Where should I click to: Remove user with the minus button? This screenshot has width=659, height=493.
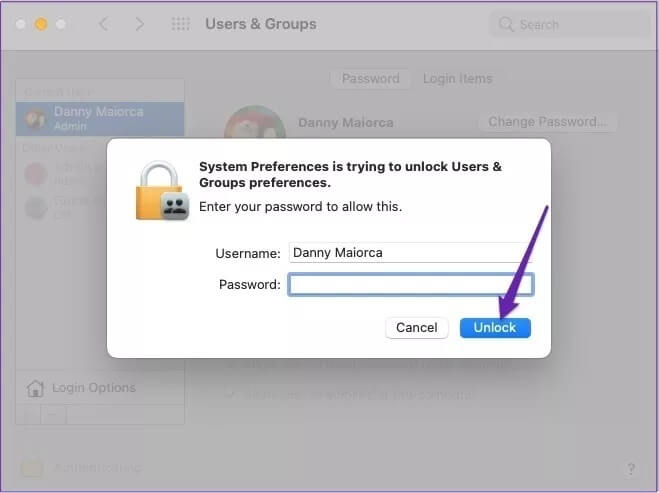click(53, 414)
